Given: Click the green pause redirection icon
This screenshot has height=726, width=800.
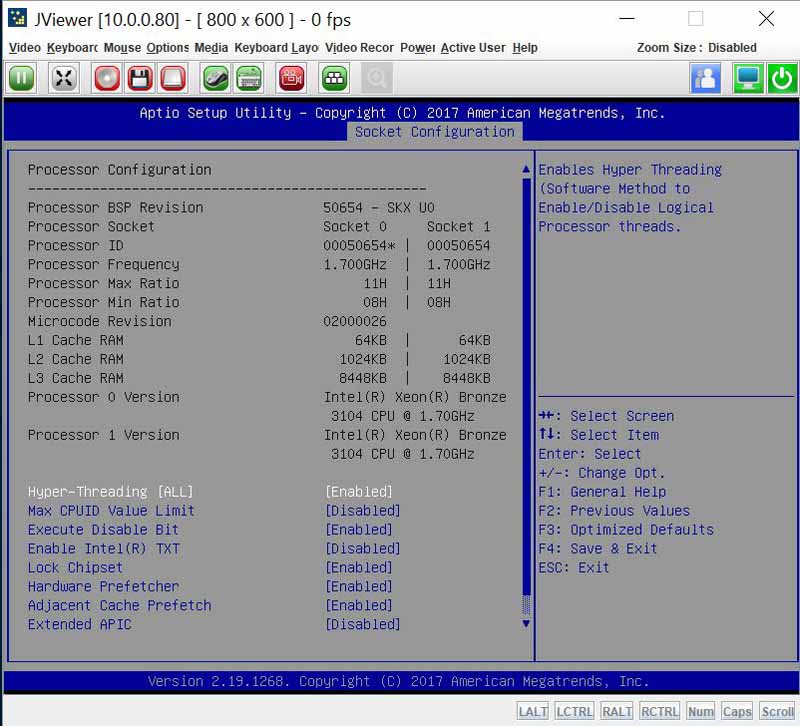Looking at the screenshot, I should tap(22, 78).
